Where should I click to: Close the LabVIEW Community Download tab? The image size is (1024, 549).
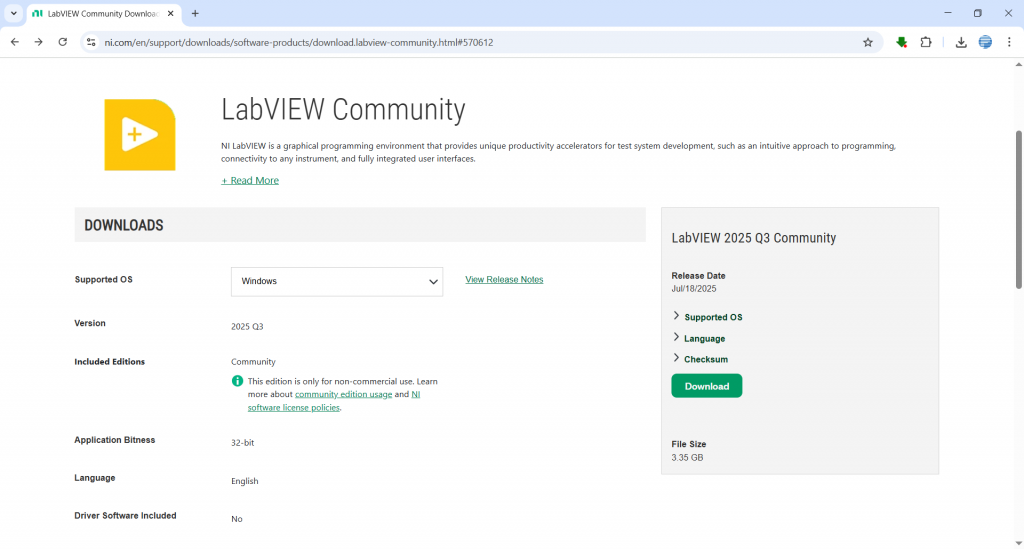click(170, 13)
